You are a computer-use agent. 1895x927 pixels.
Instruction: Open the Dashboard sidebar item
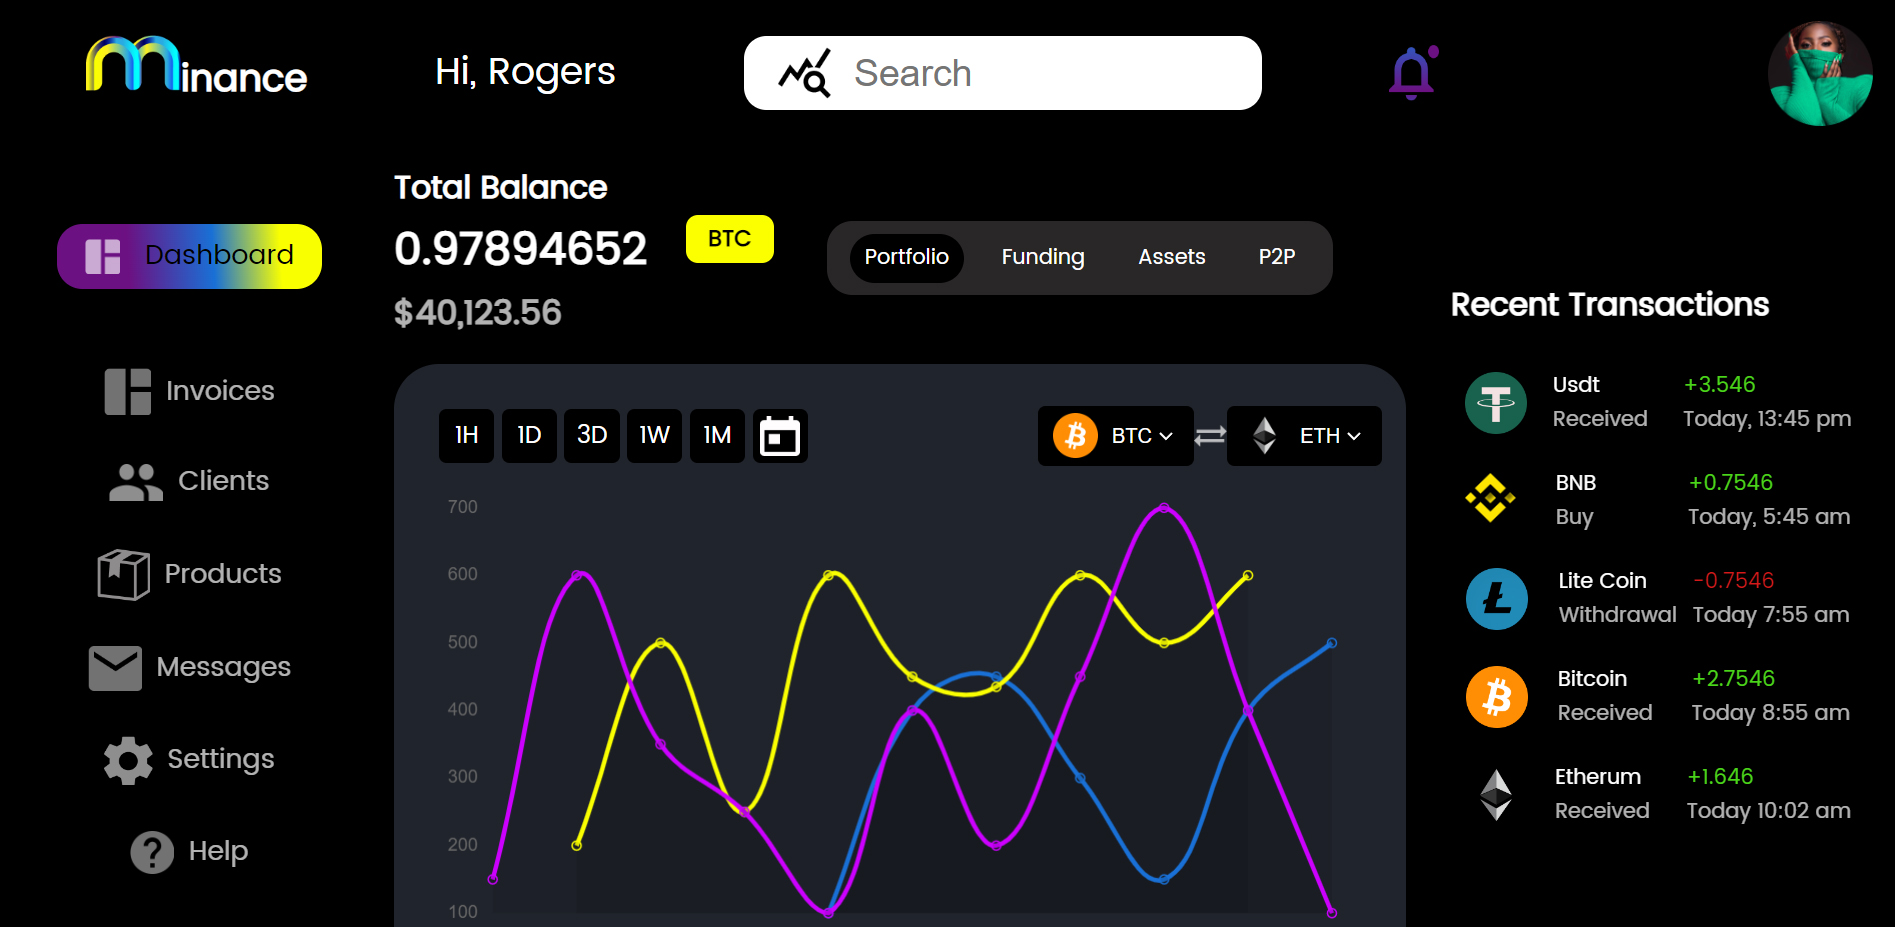pos(189,256)
